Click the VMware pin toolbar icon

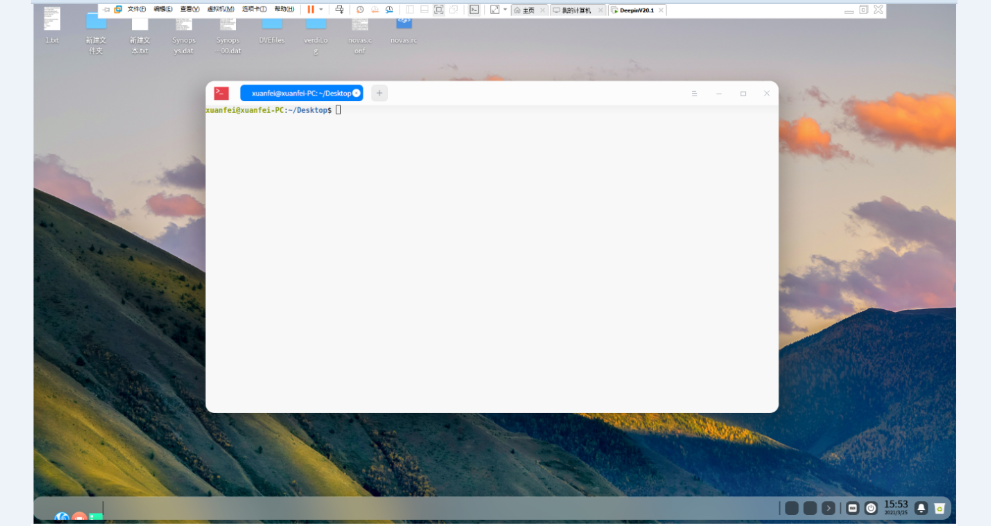tap(106, 9)
